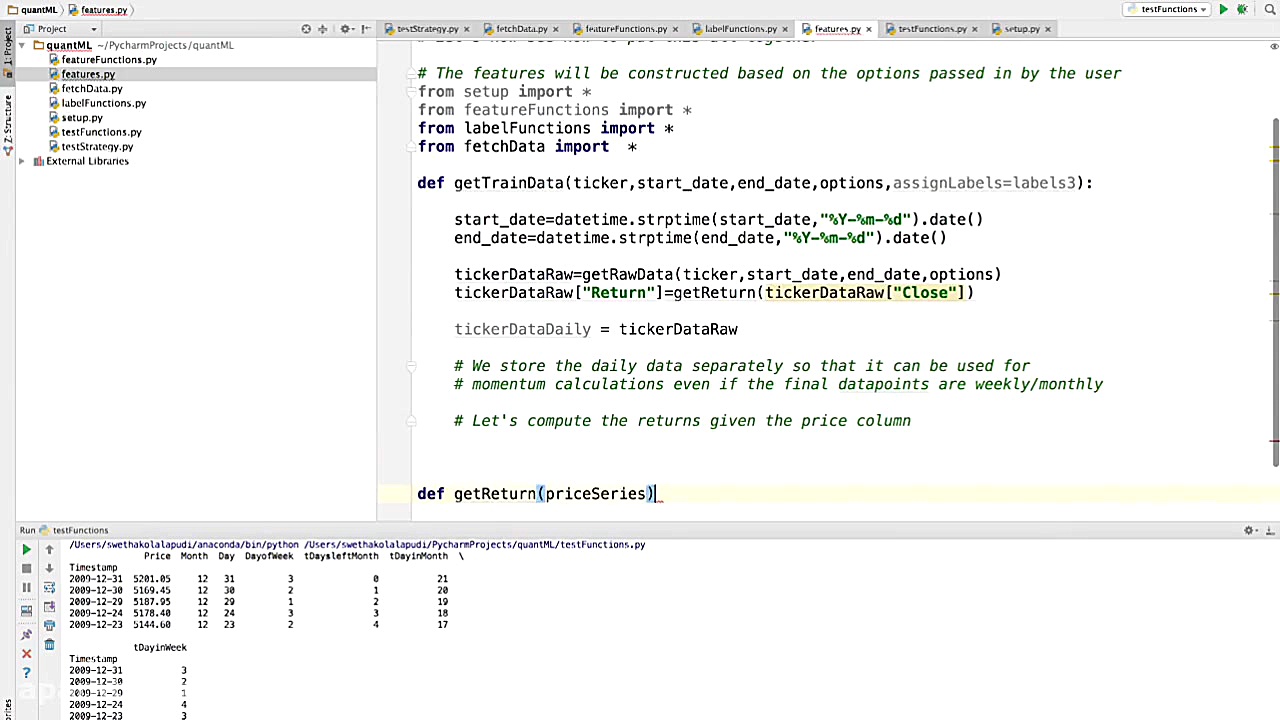Click the getReturn function definition line
The image size is (1280, 720).
538,494
